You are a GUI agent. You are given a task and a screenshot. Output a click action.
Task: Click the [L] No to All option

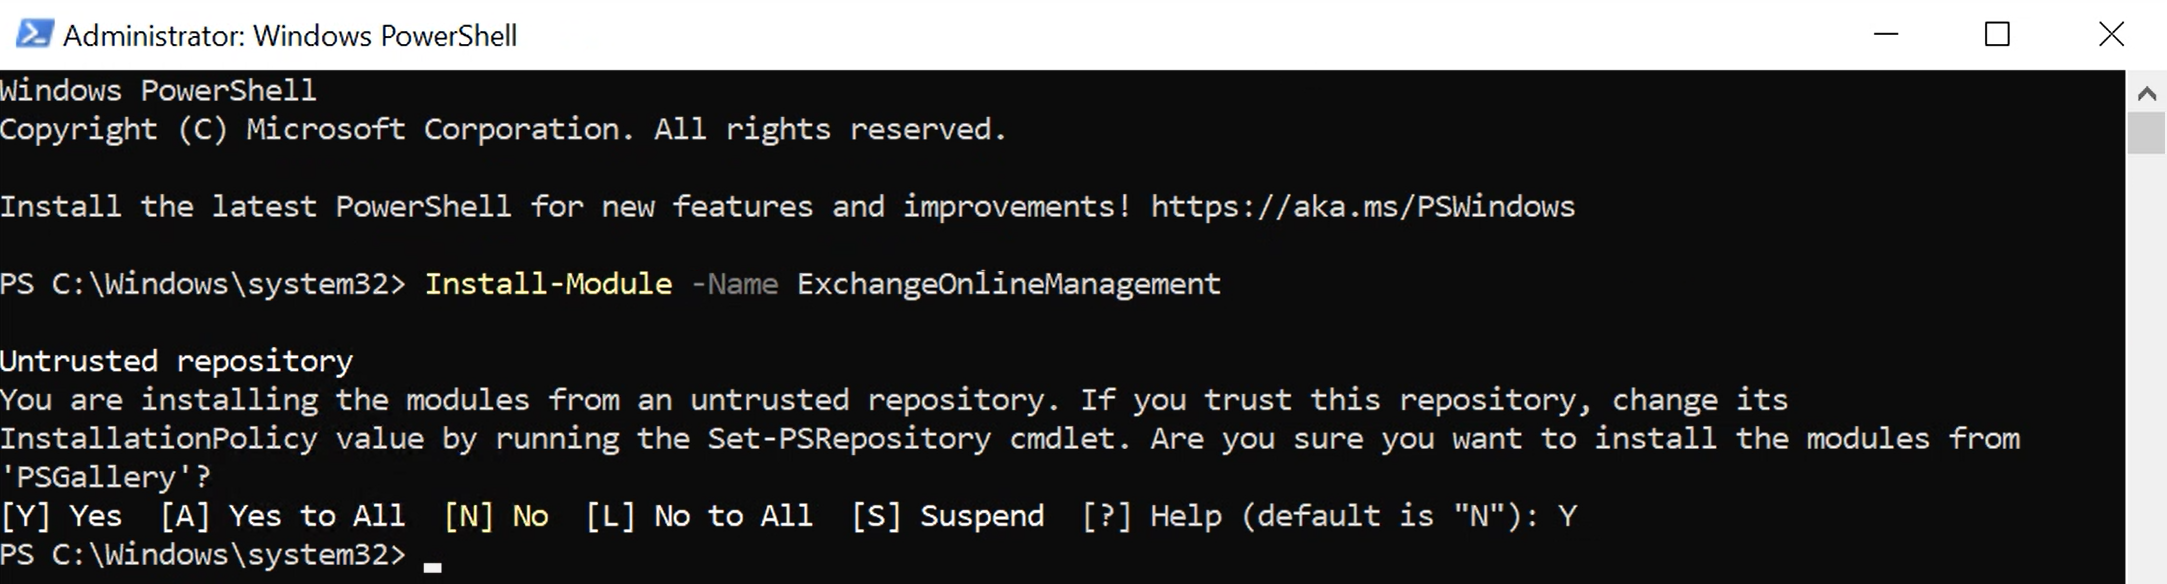point(700,516)
